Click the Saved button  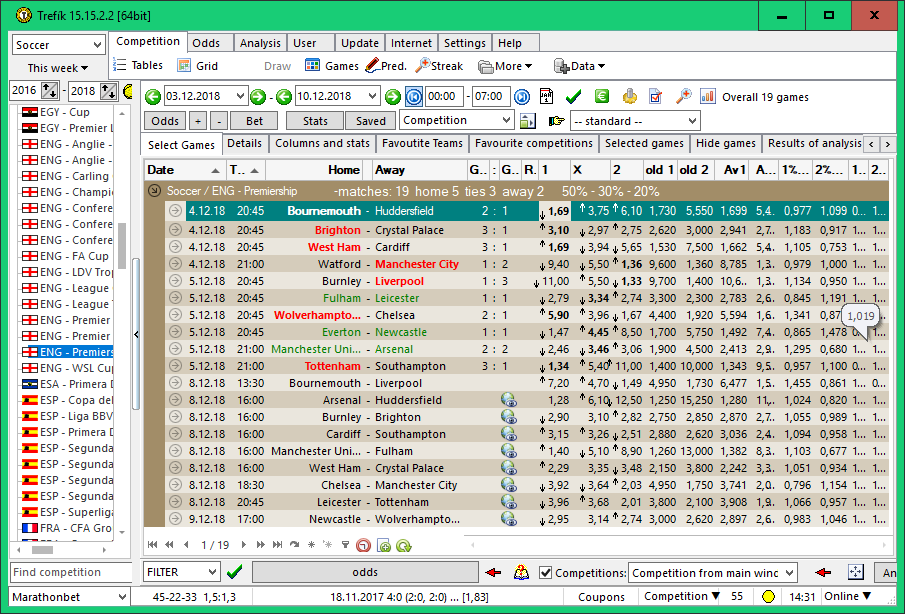tap(370, 121)
